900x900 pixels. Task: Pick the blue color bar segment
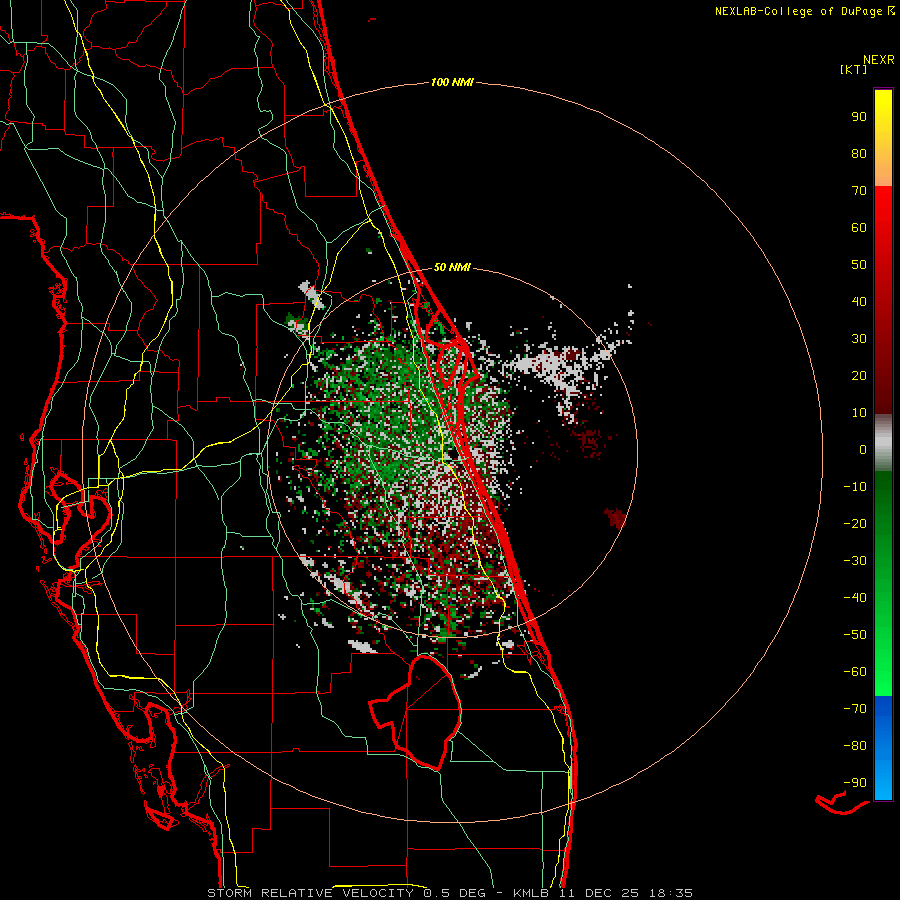883,748
